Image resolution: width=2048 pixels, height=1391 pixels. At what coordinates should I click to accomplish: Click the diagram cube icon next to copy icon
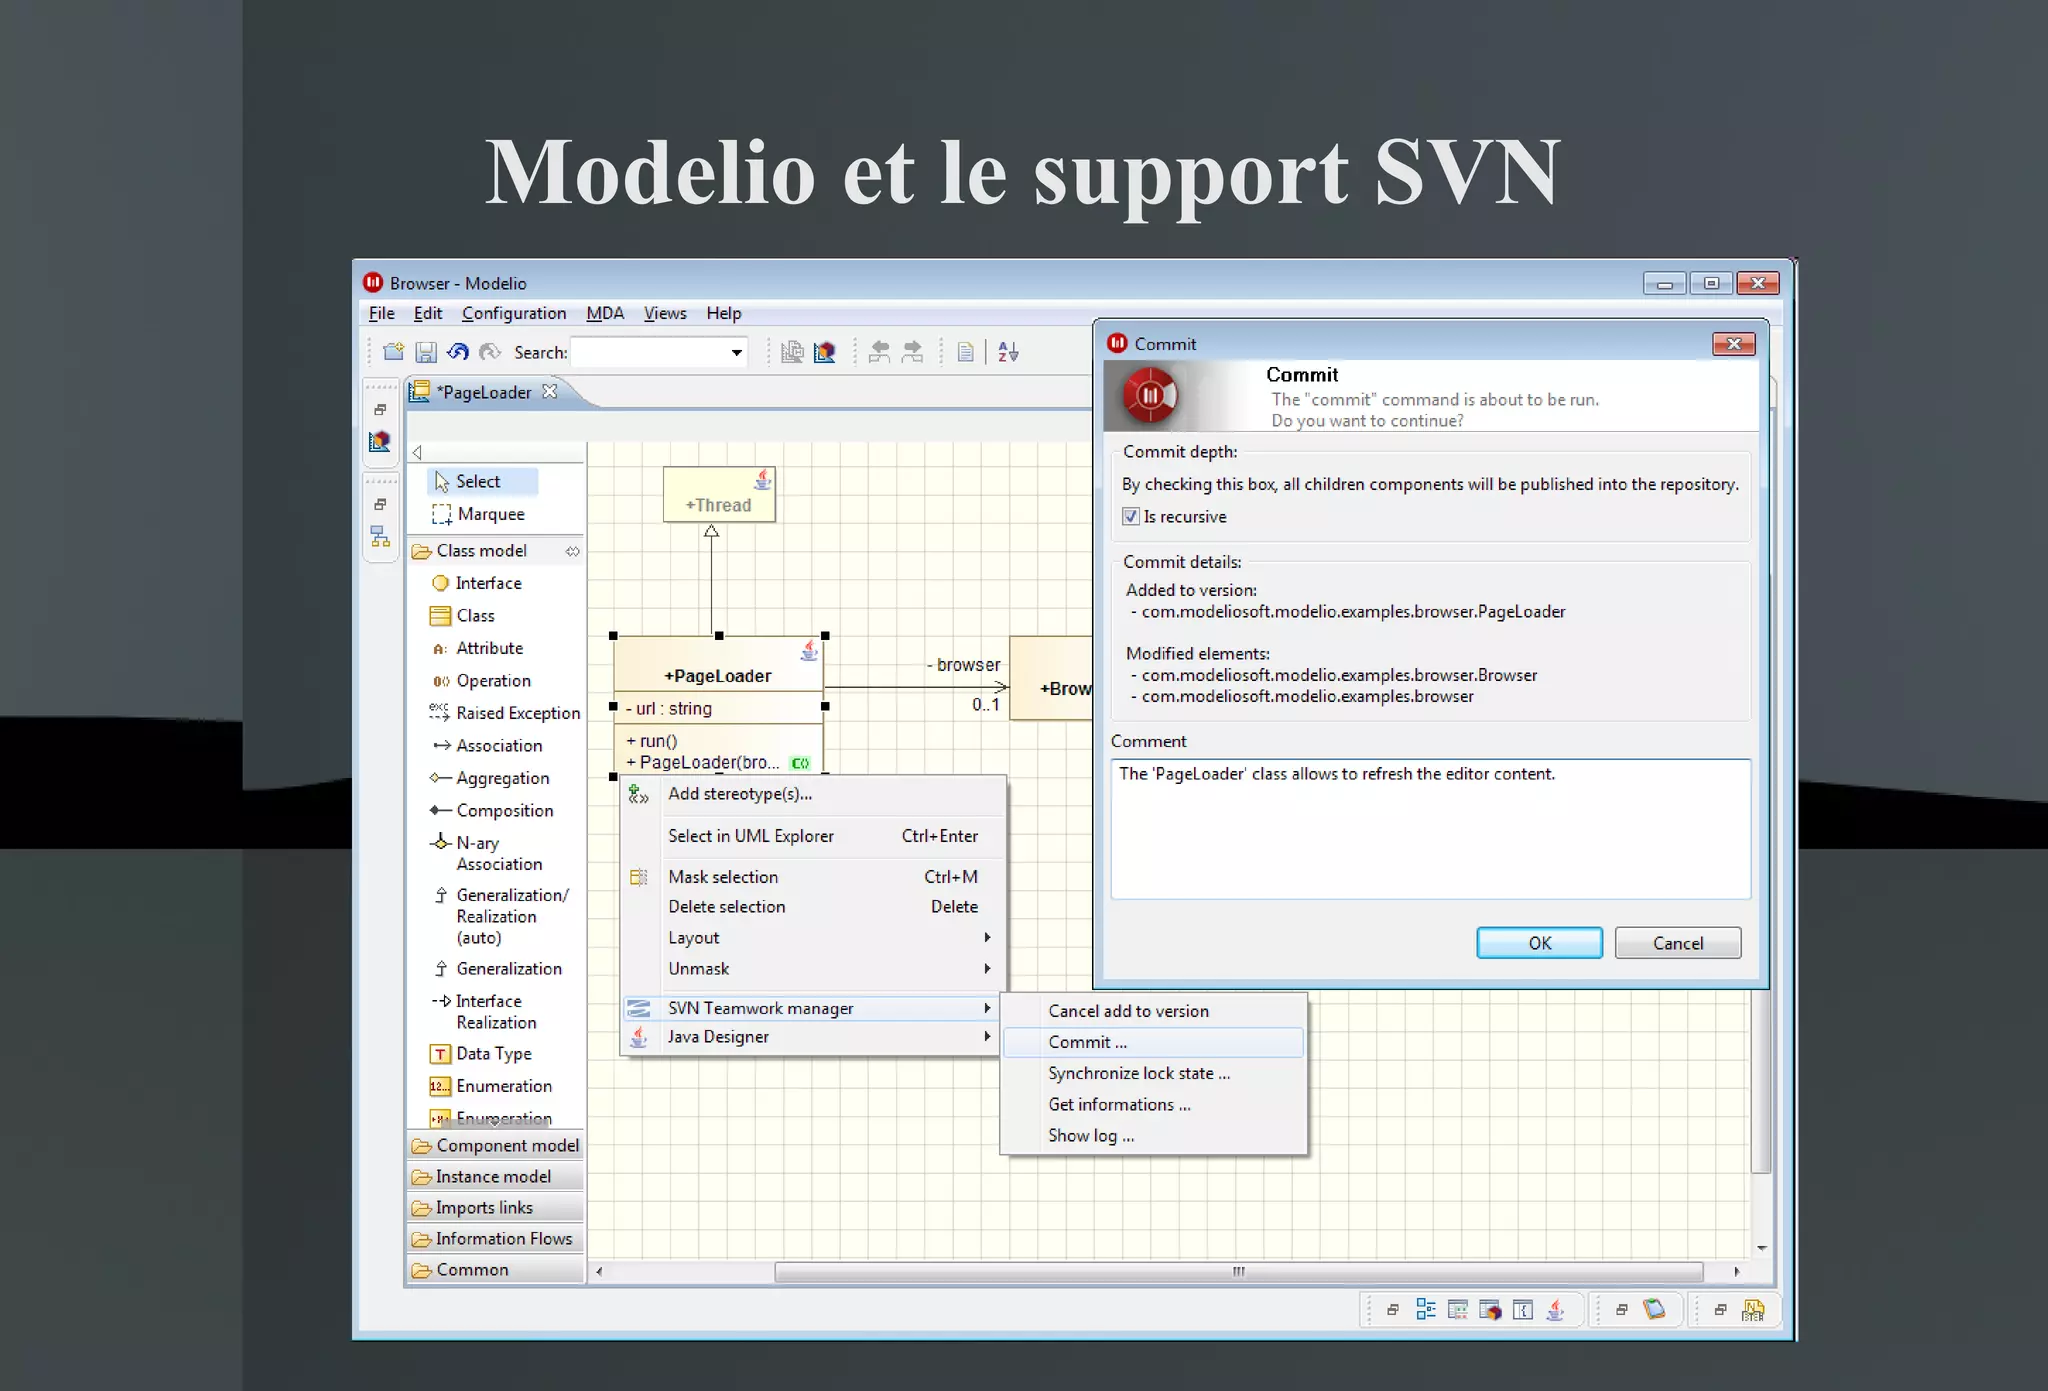click(825, 352)
